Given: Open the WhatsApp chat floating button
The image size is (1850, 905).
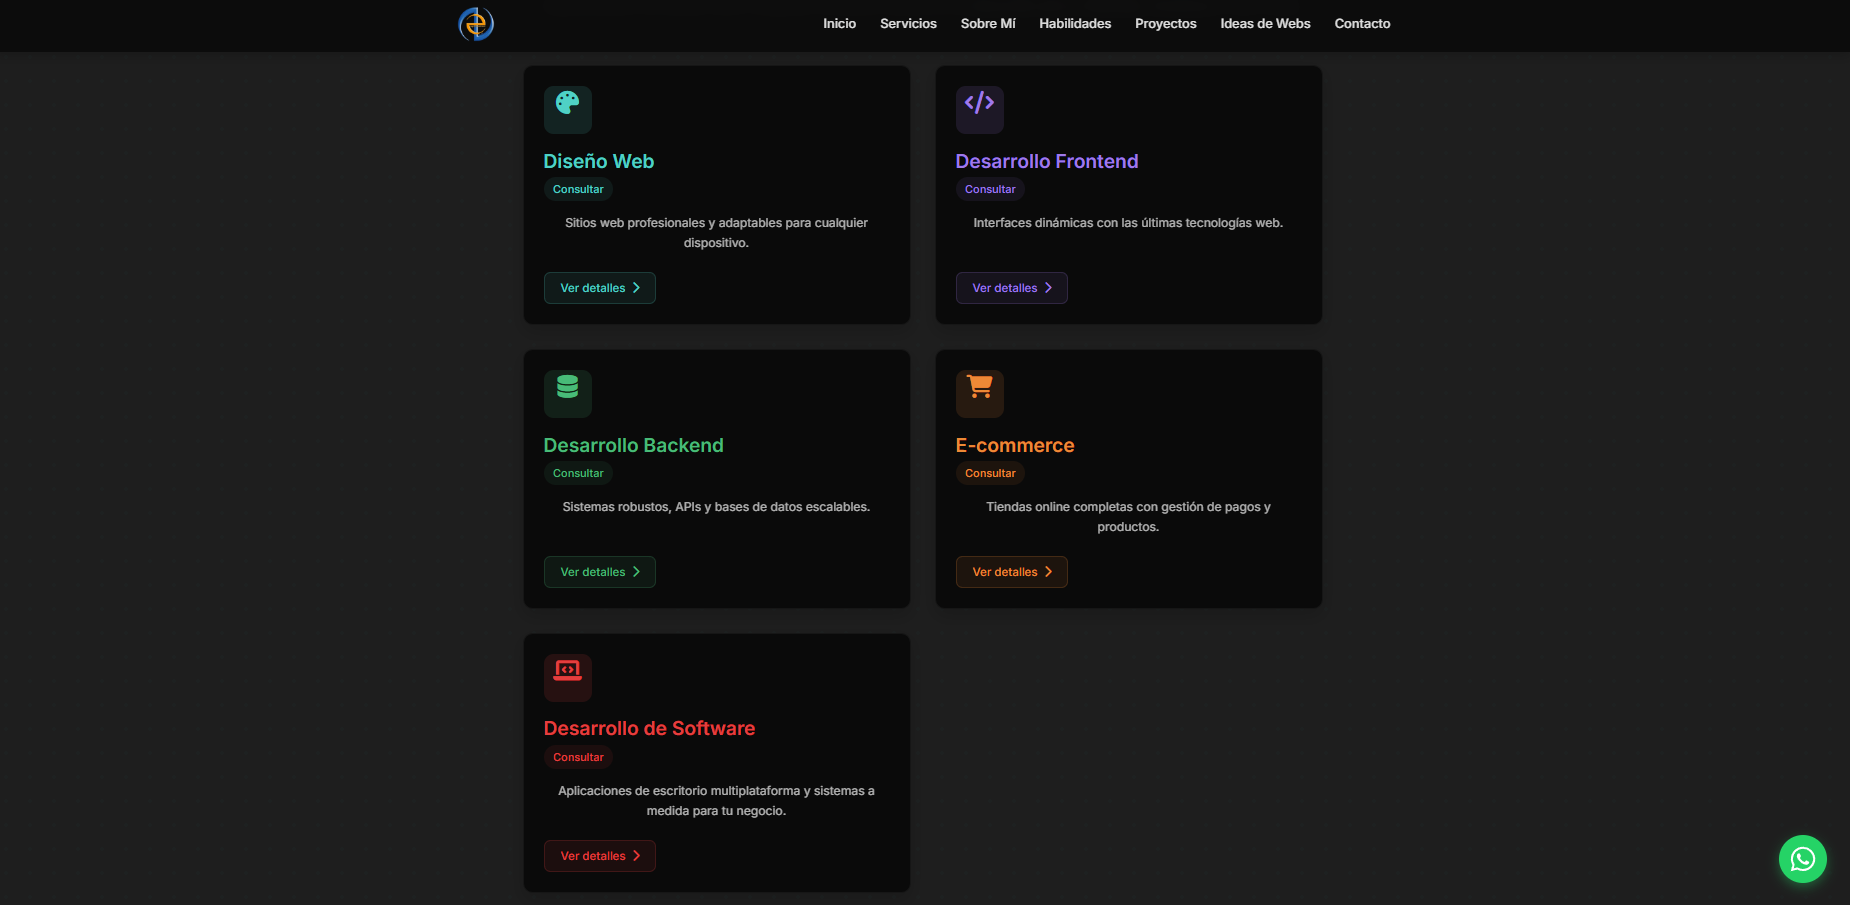Looking at the screenshot, I should pyautogui.click(x=1802, y=859).
